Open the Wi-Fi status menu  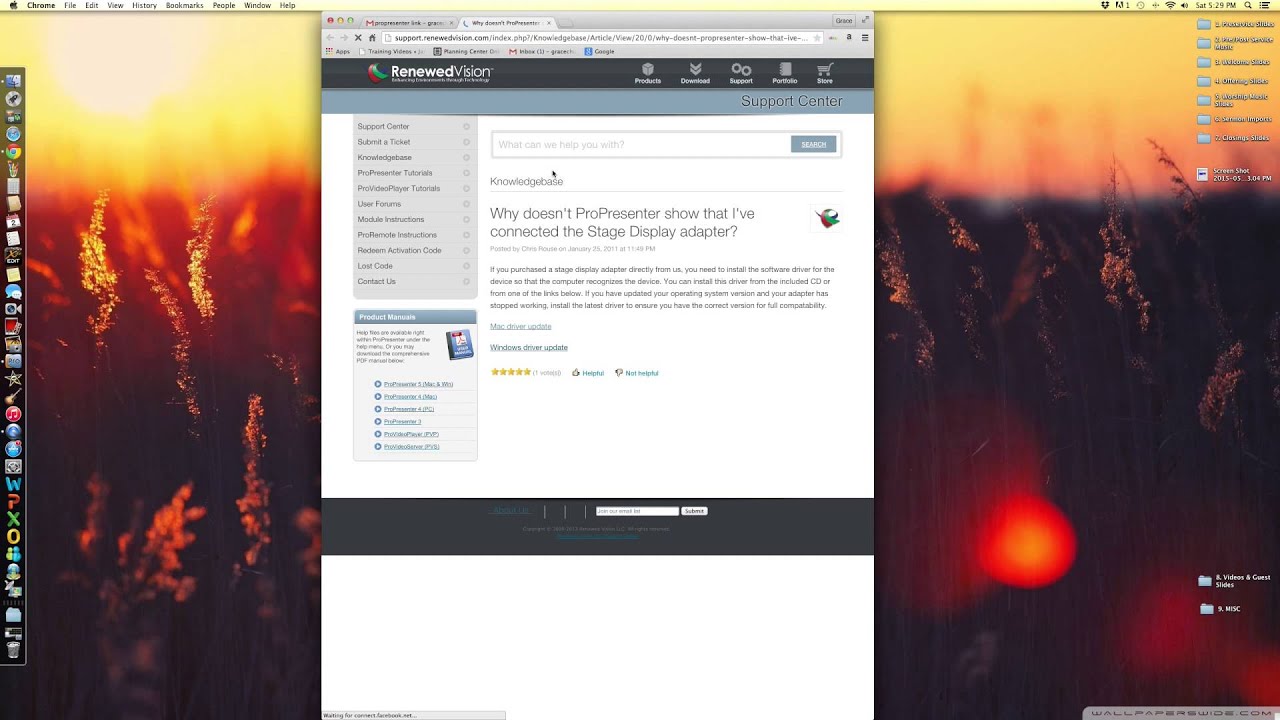pyautogui.click(x=1170, y=6)
